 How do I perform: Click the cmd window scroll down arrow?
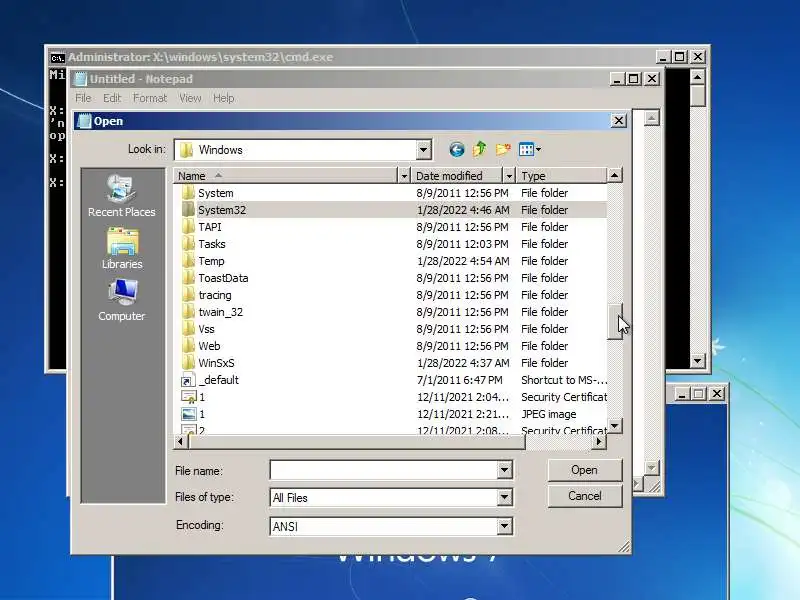(x=697, y=361)
